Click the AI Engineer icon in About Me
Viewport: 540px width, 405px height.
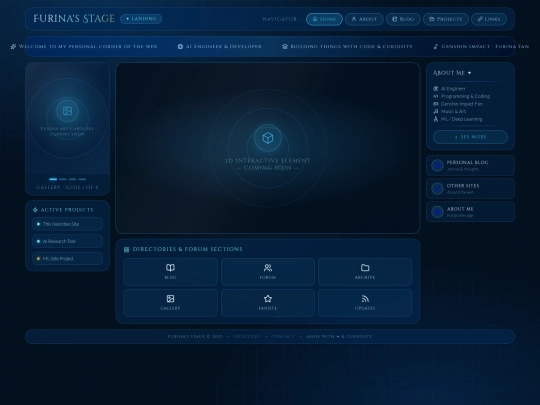click(x=436, y=89)
